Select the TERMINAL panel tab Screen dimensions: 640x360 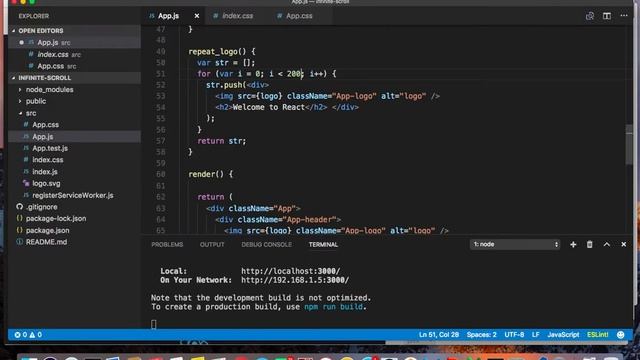coord(323,244)
